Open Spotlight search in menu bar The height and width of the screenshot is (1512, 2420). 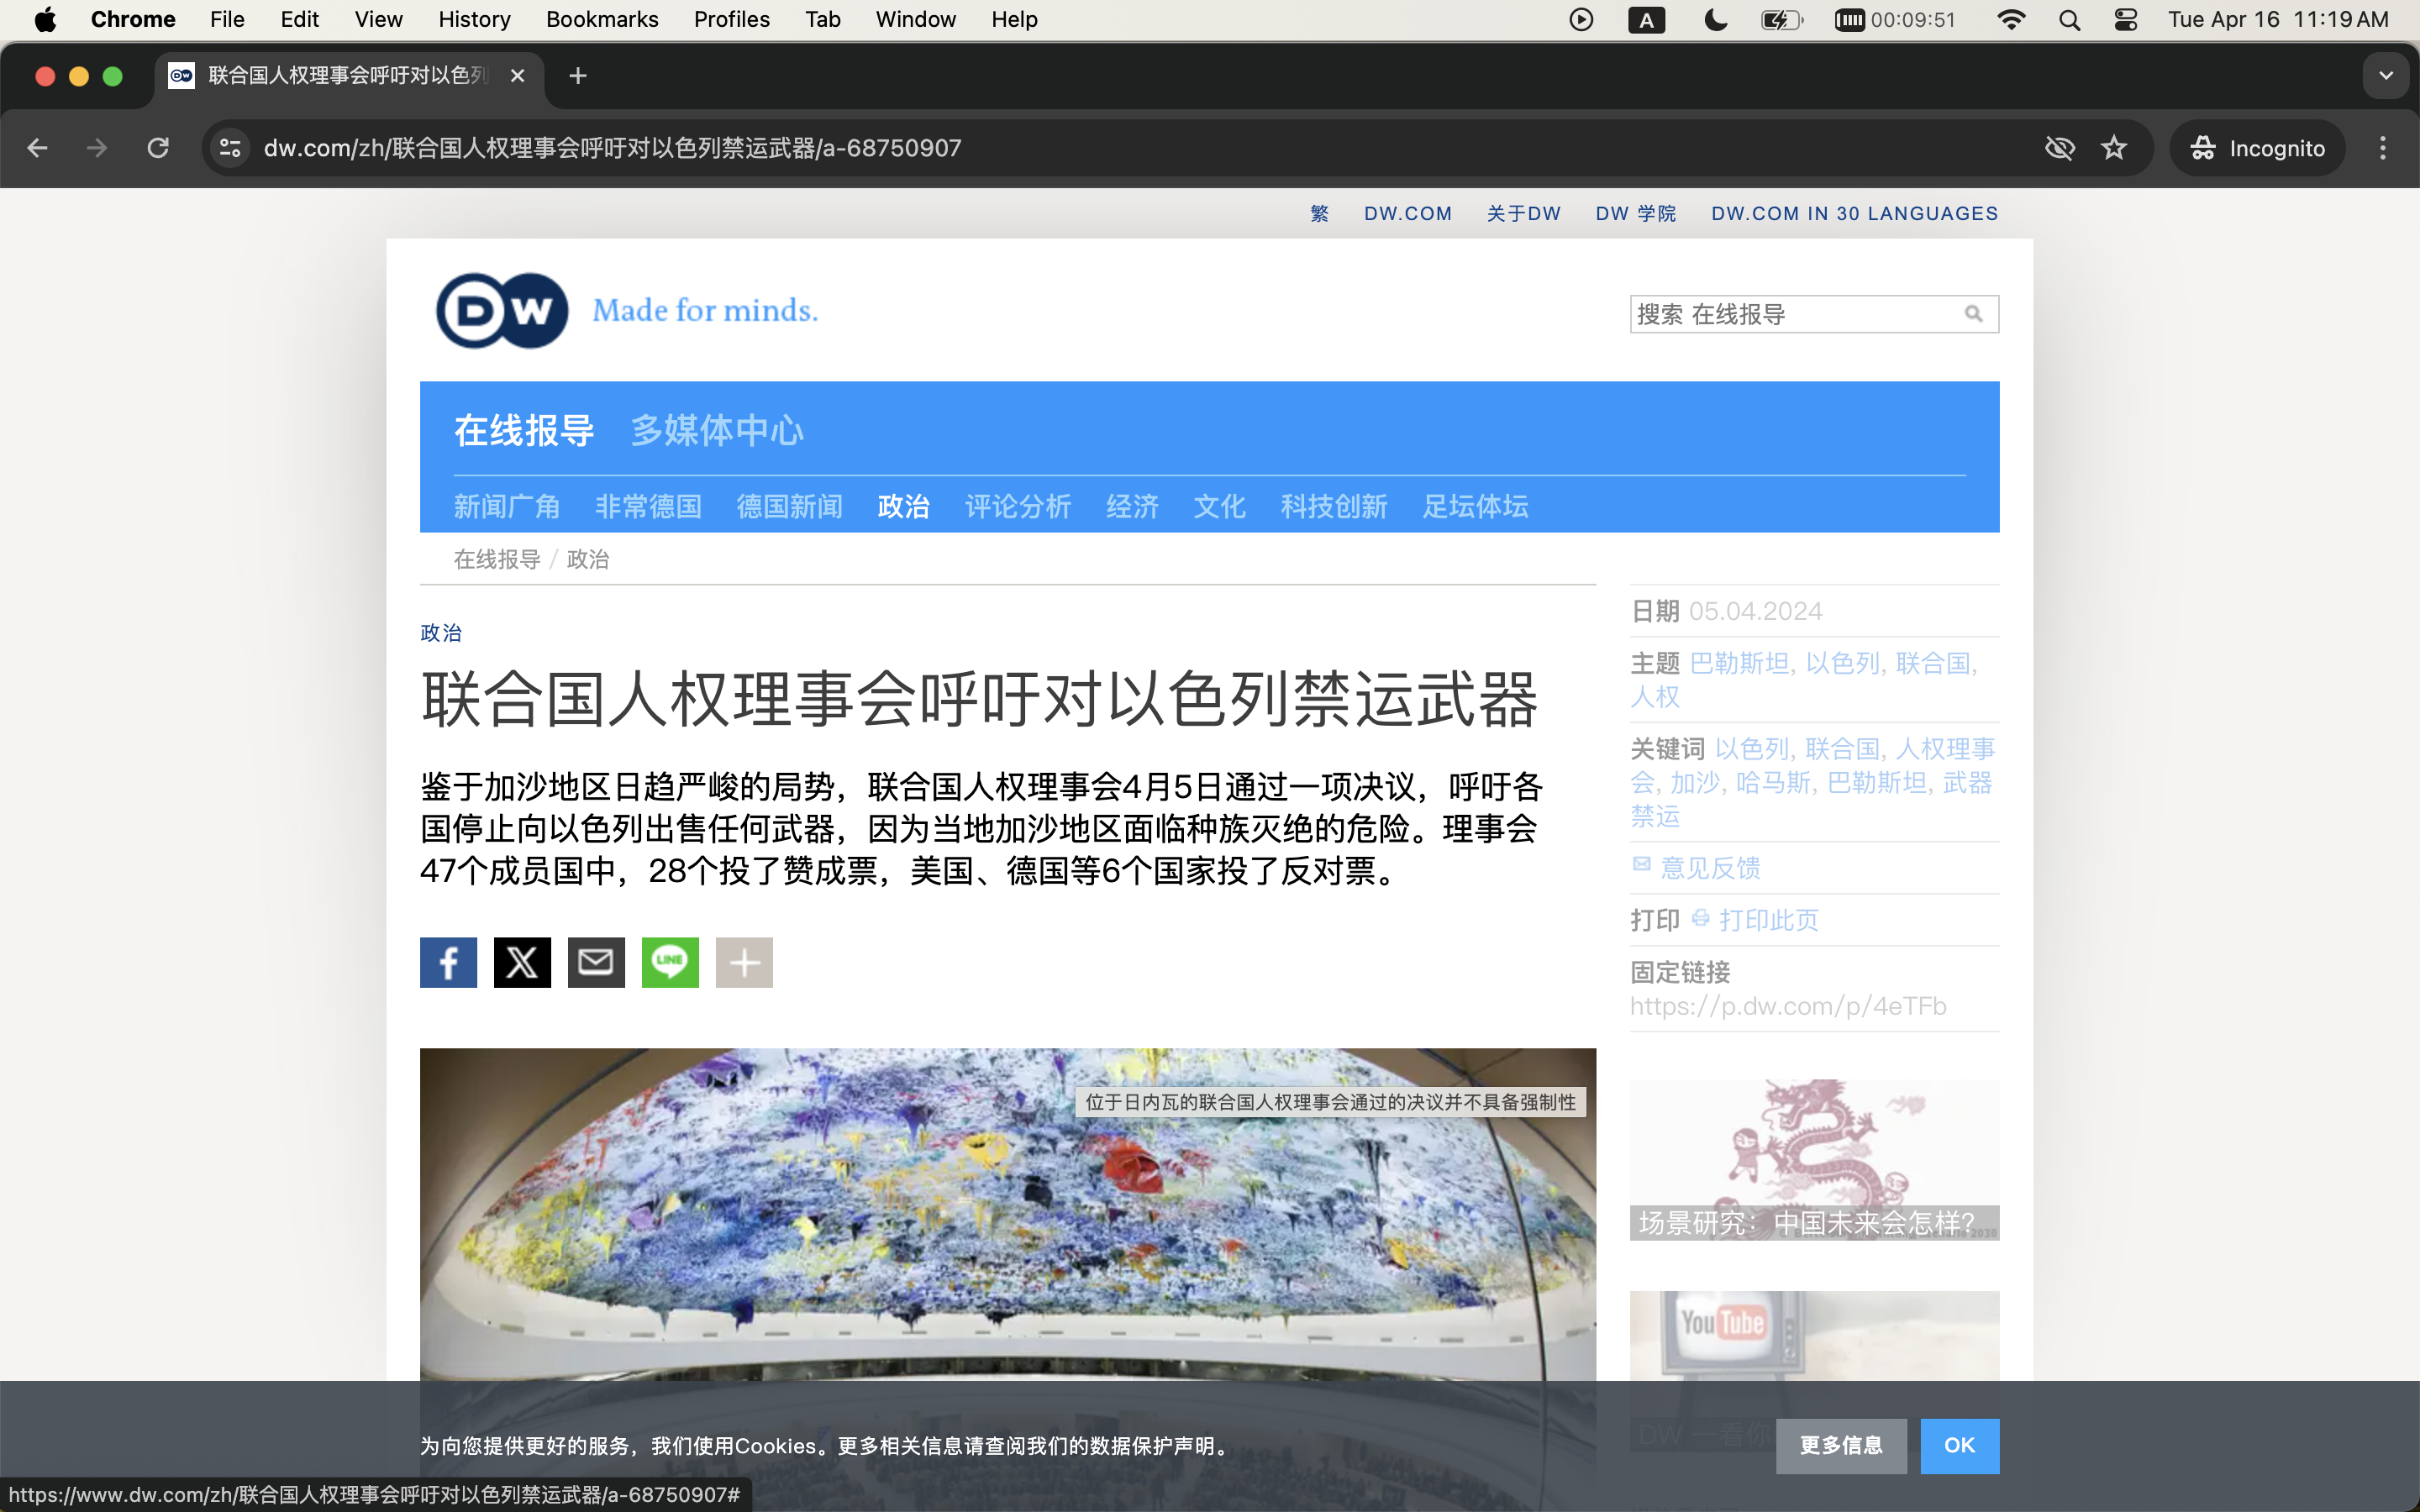pyautogui.click(x=2069, y=19)
